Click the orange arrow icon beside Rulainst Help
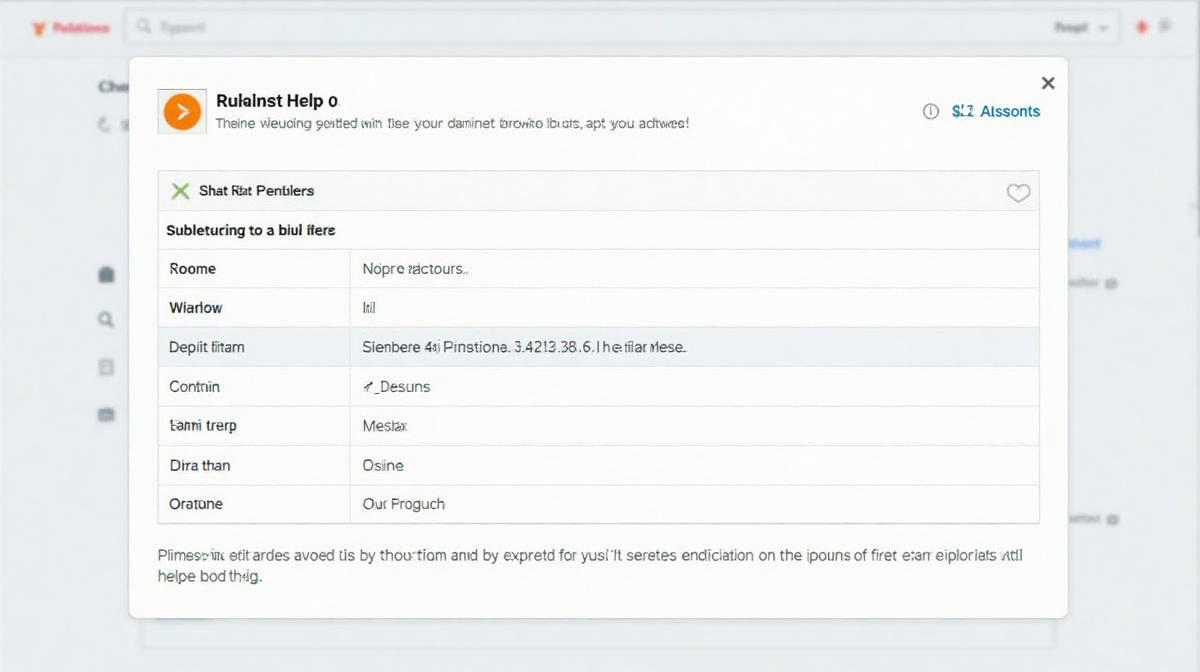 tap(182, 112)
